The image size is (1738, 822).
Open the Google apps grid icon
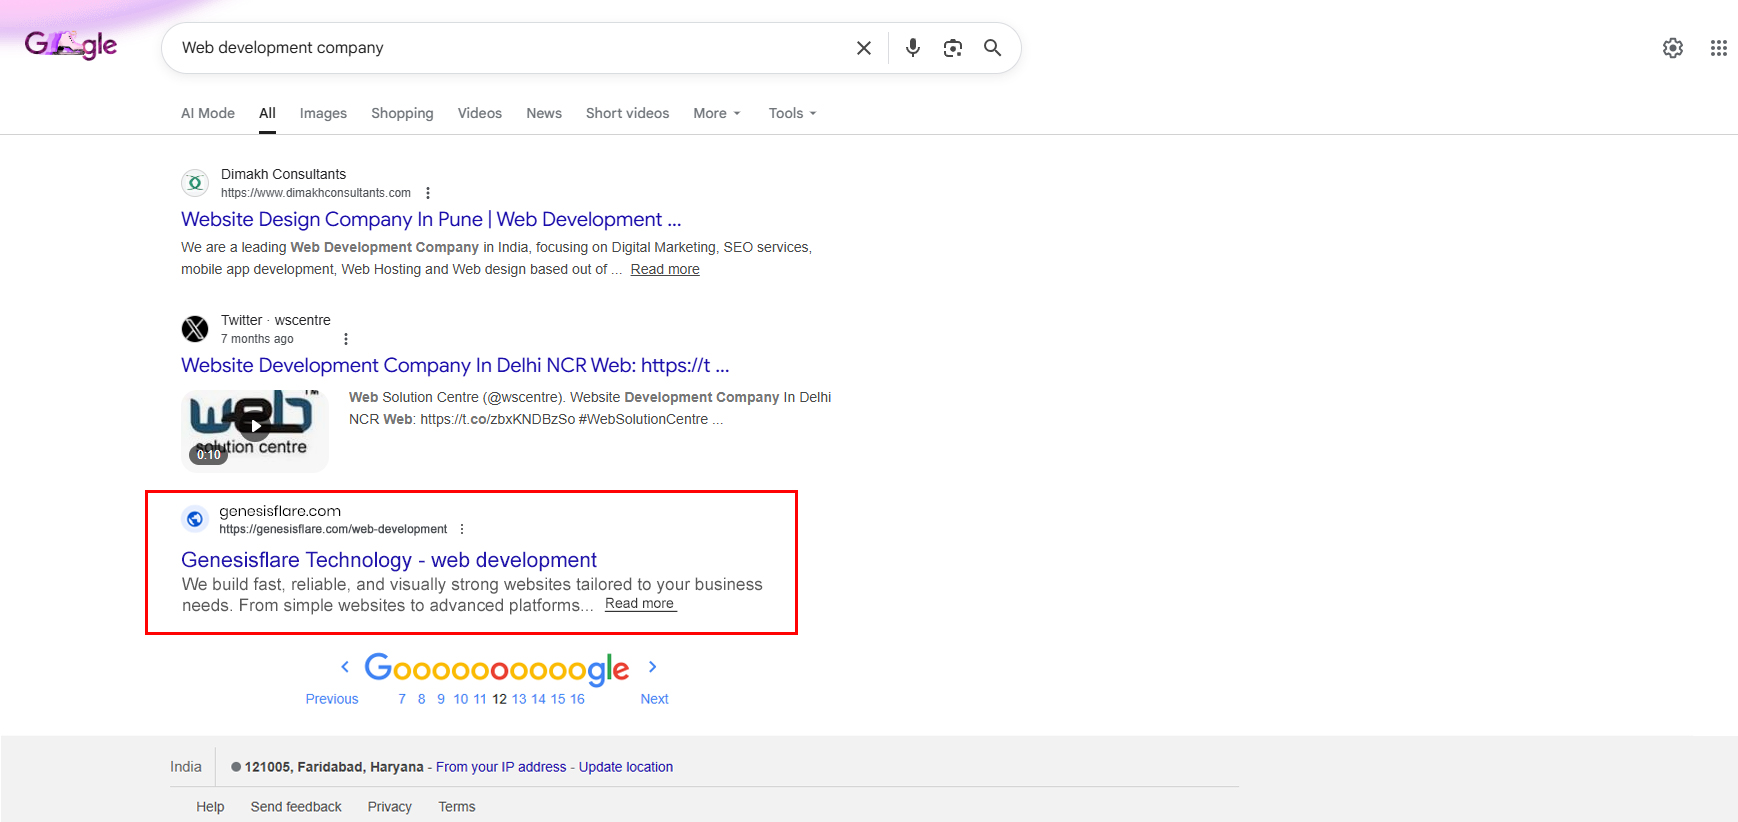point(1718,48)
